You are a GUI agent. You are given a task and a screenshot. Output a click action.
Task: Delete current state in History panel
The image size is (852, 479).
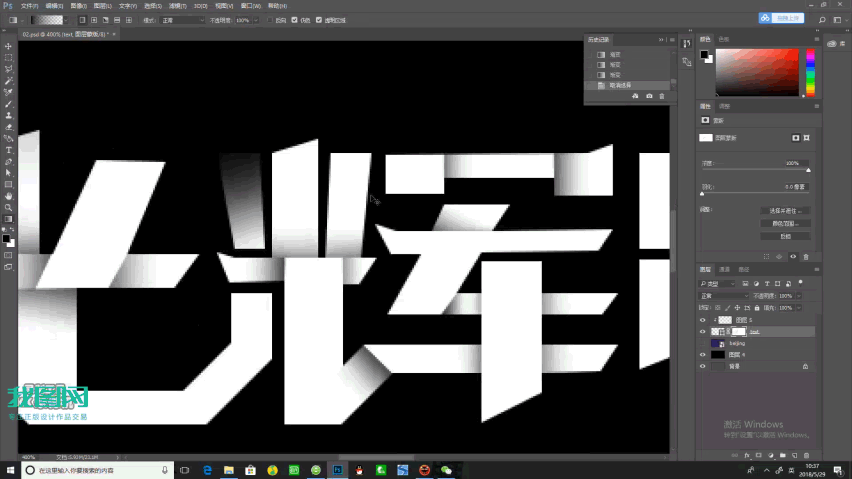point(662,96)
